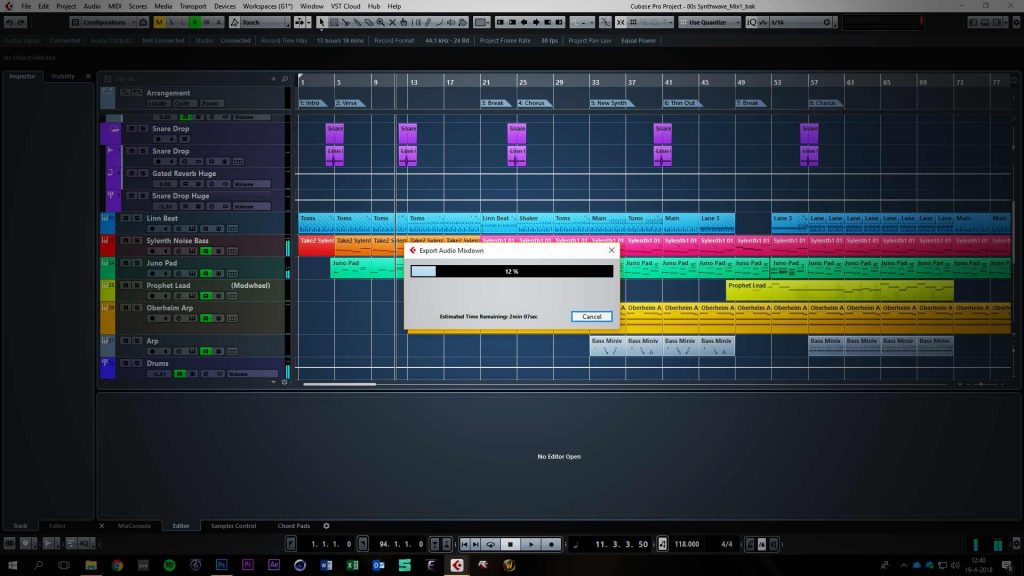Click the Record transport button

[552, 544]
